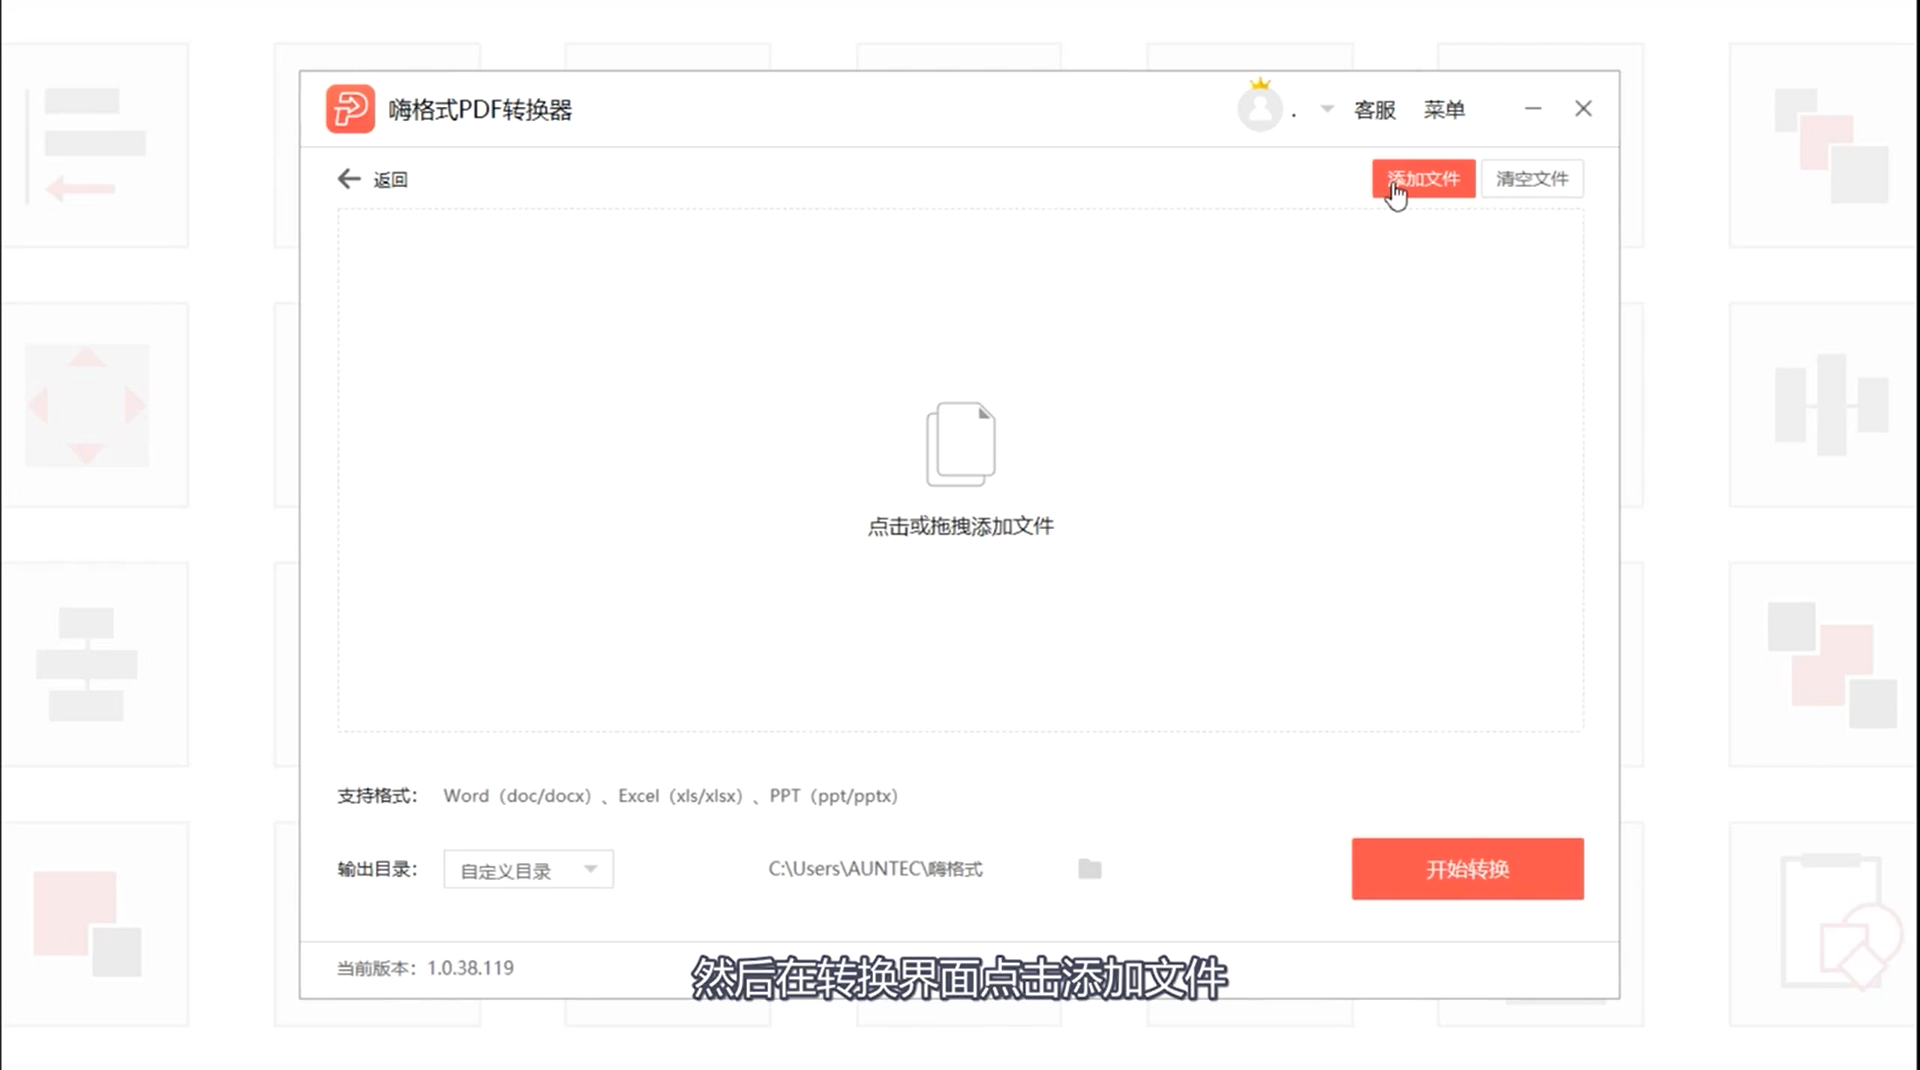Expand the account dropdown arrow
This screenshot has height=1070, width=1920.
1327,109
